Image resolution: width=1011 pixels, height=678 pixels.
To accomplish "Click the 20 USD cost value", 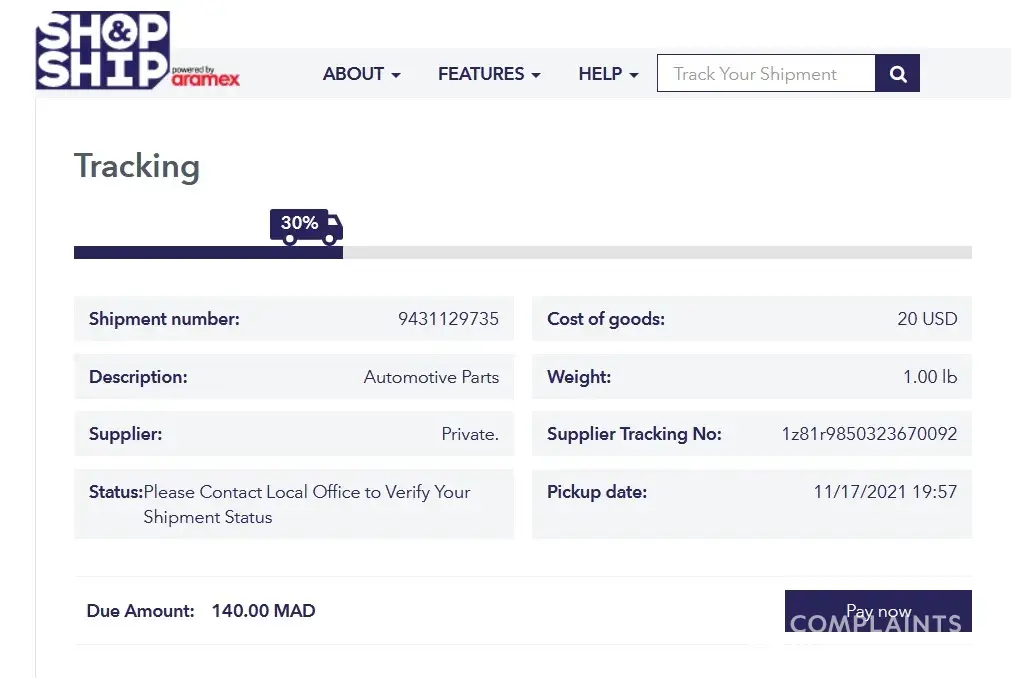I will [x=927, y=320].
